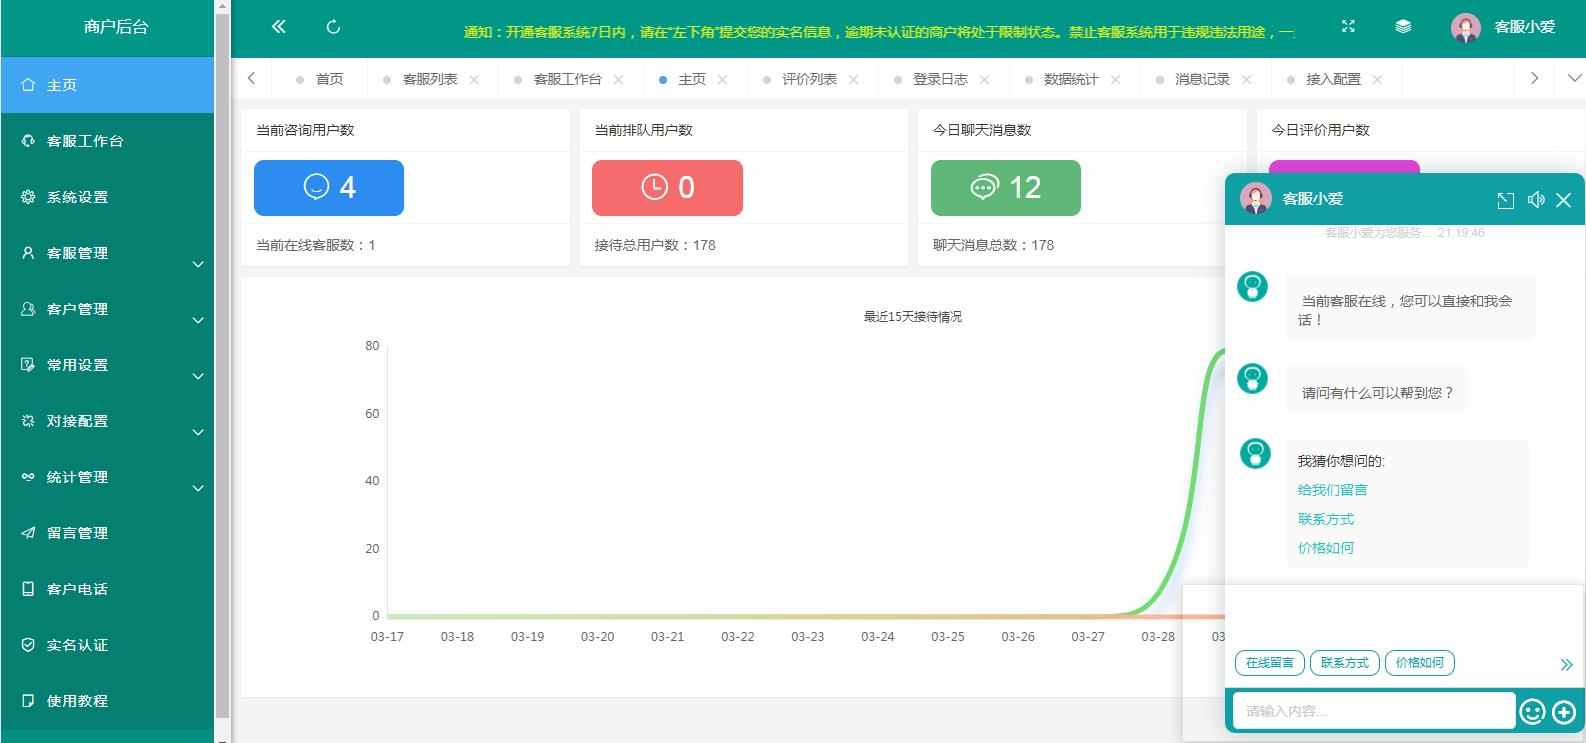
Task: Close the 客服工作台 tab
Action: click(x=618, y=80)
